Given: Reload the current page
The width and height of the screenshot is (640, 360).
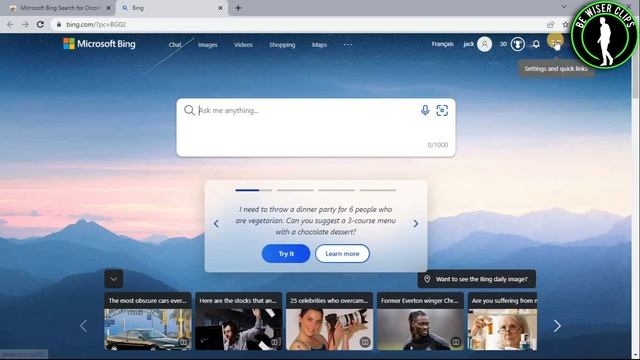Looking at the screenshot, I should click(40, 24).
